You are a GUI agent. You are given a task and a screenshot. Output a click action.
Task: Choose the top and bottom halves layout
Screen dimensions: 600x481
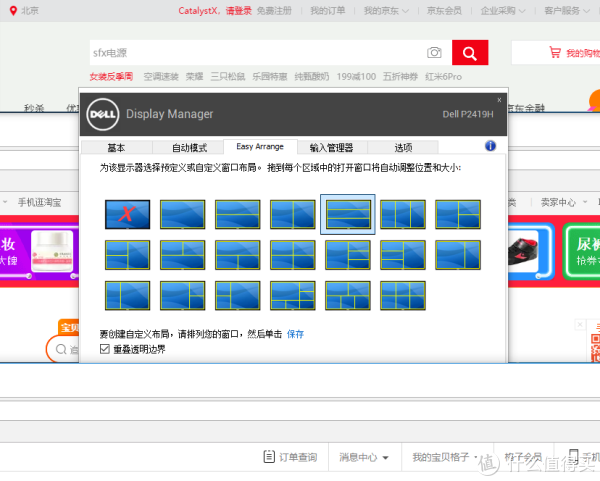tap(238, 214)
